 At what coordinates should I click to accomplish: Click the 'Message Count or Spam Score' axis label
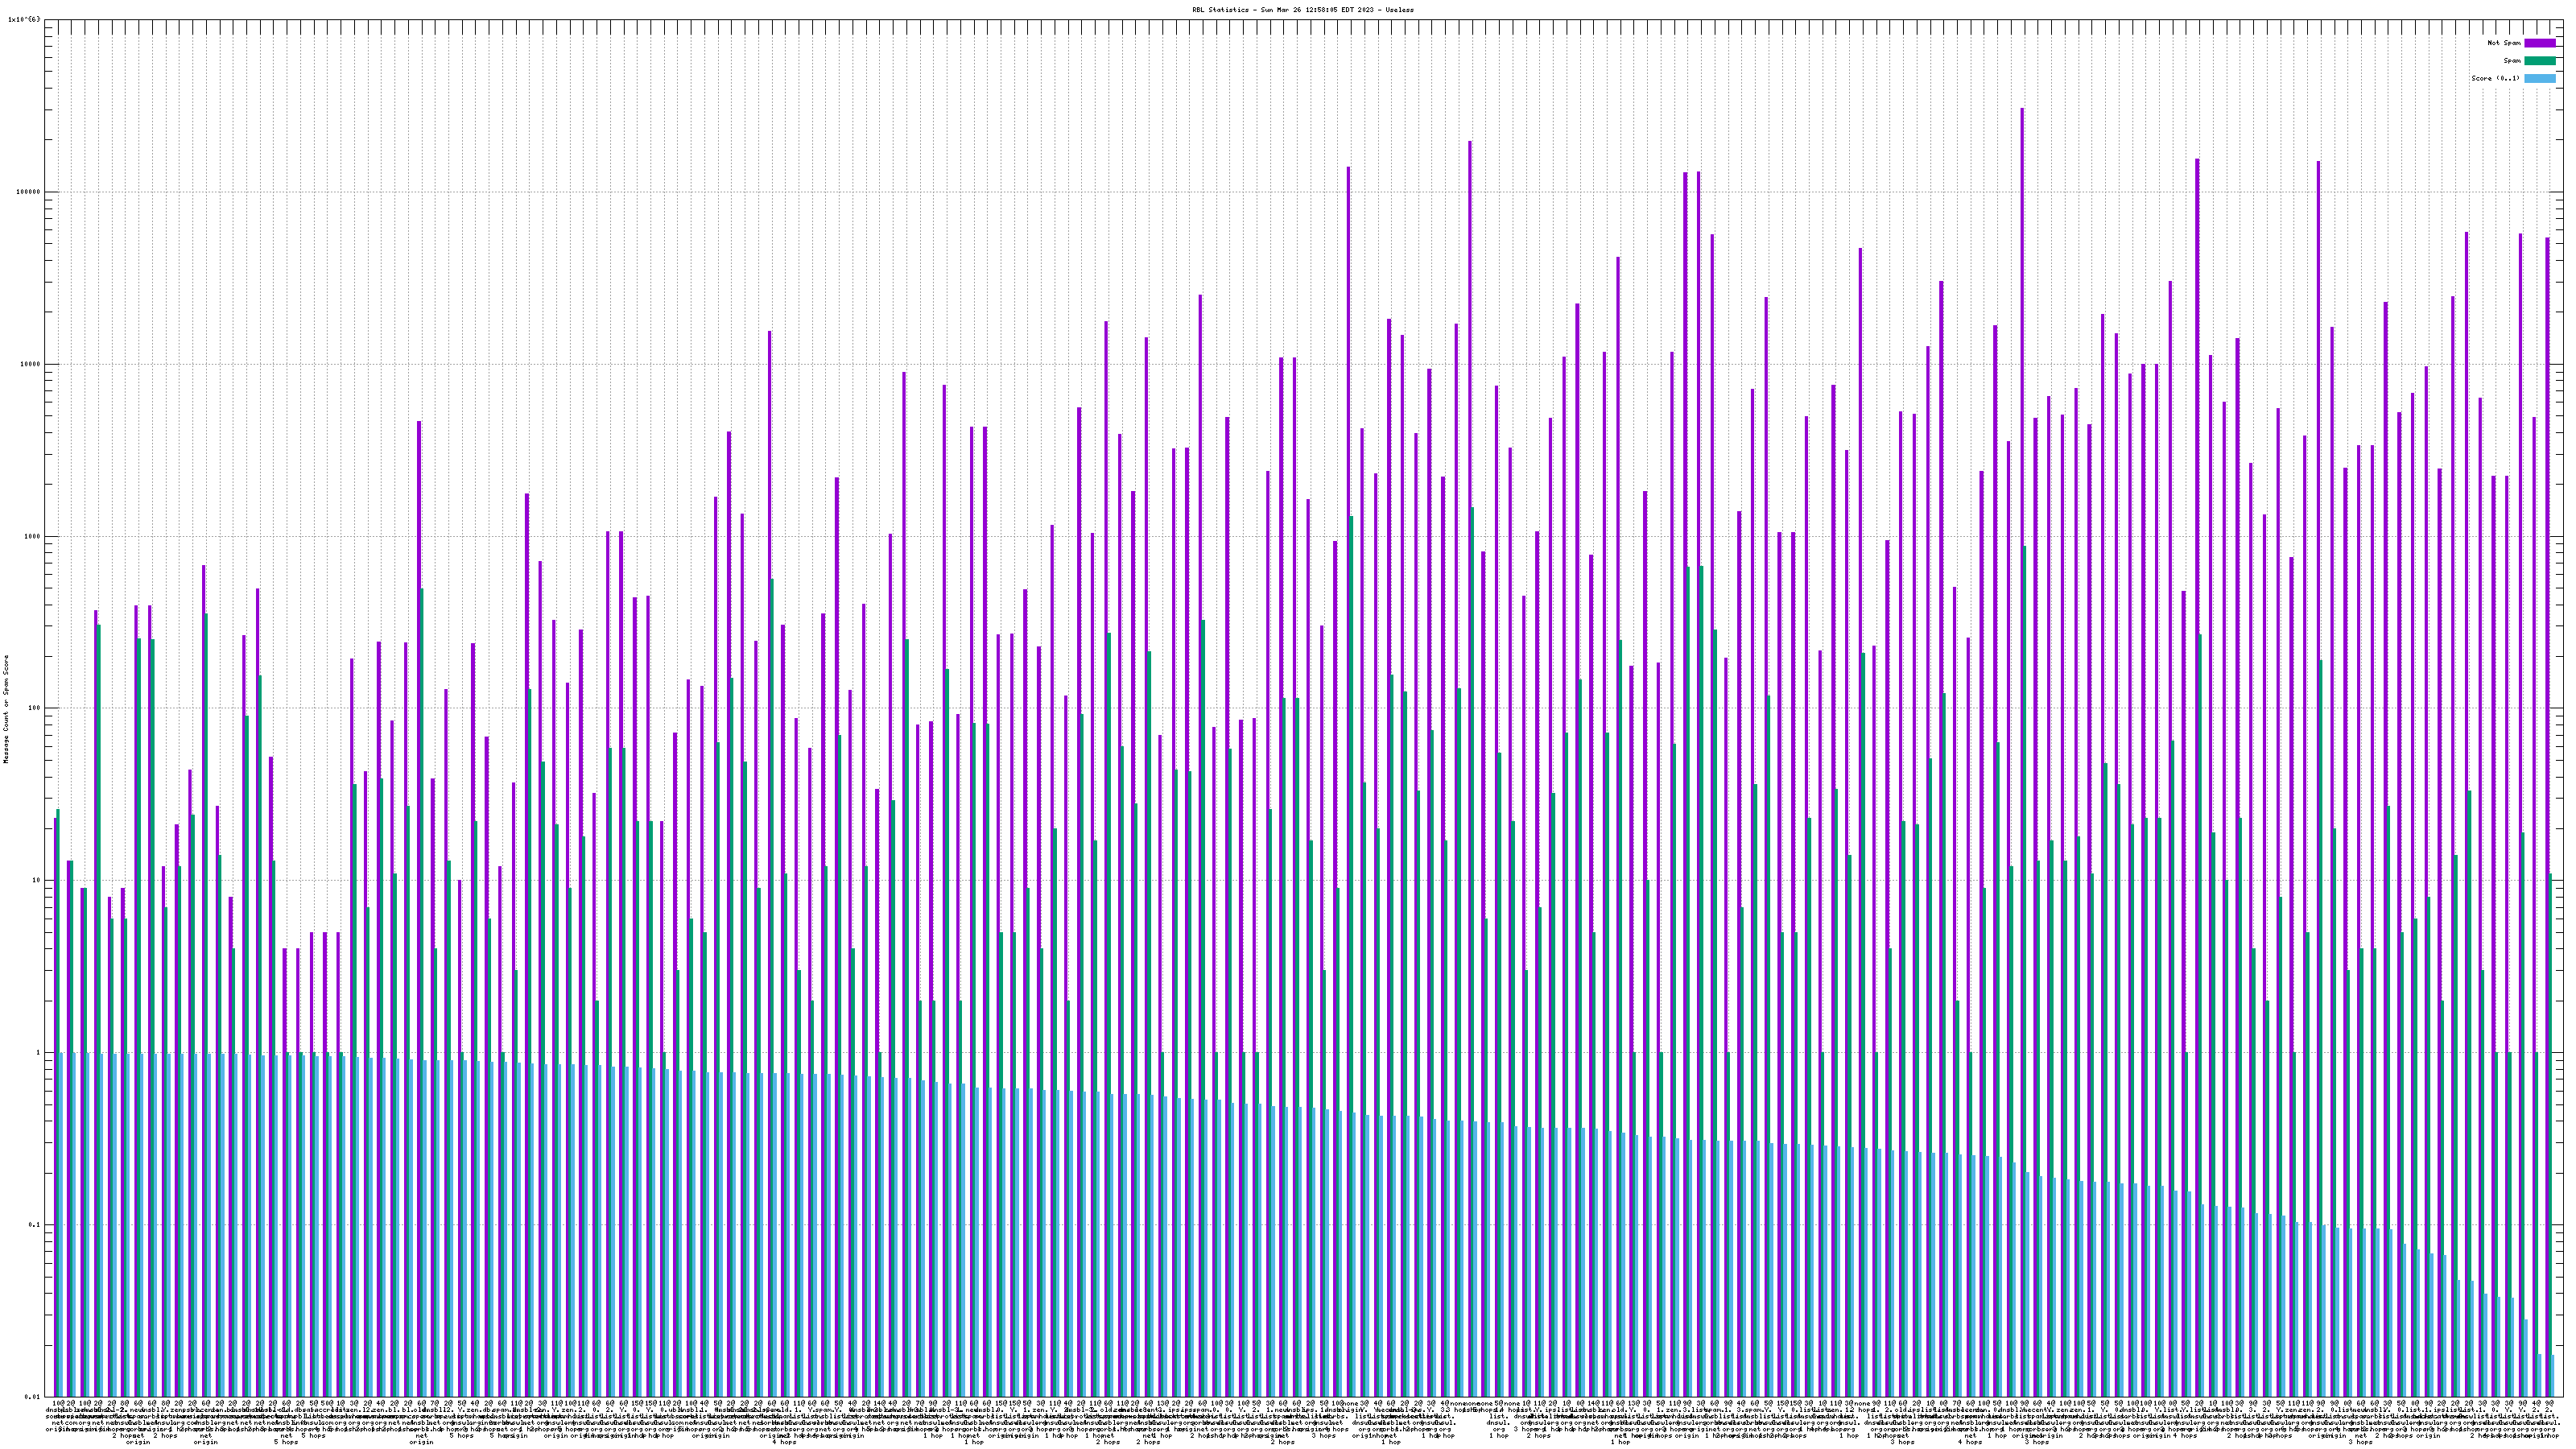[x=6, y=708]
